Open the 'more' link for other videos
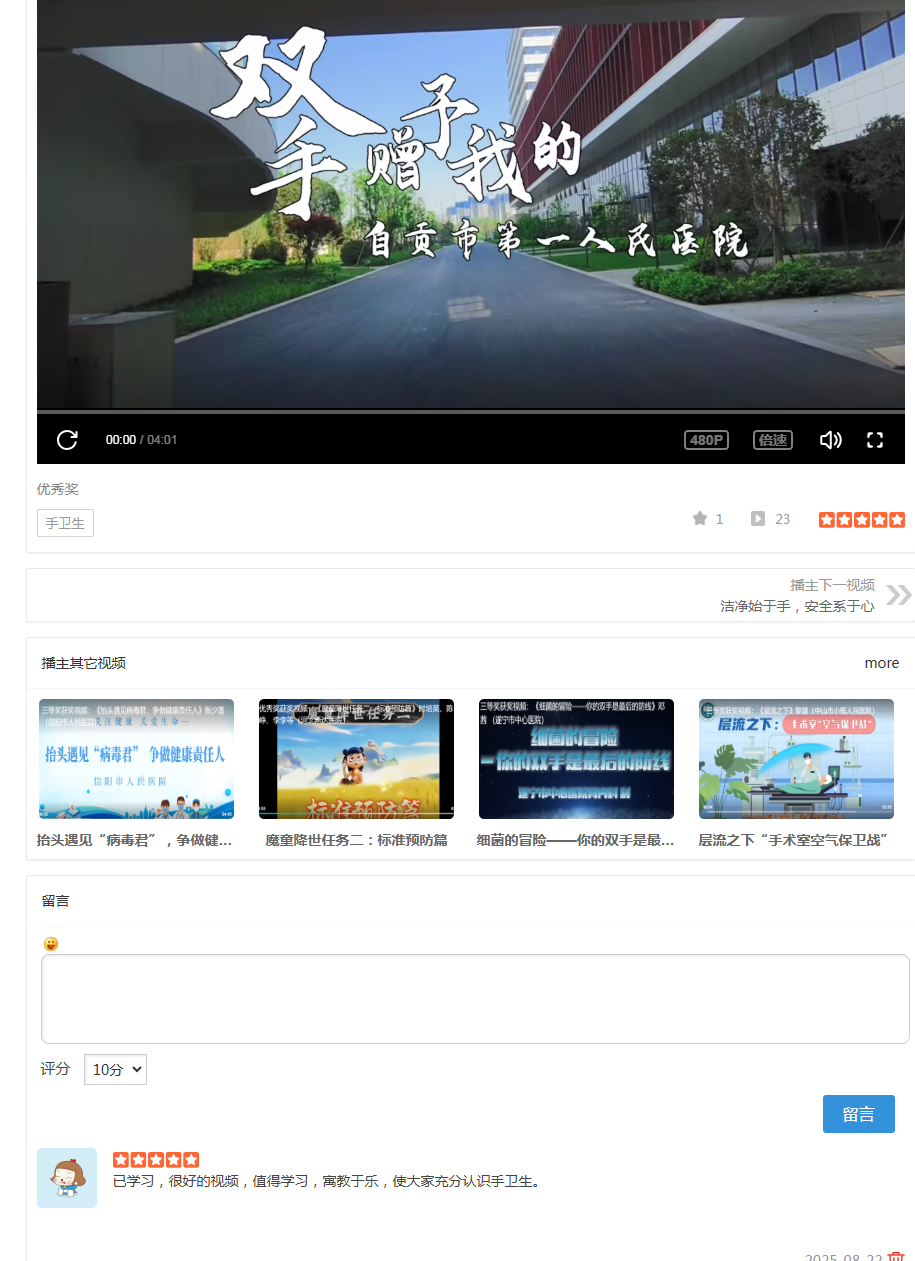Viewport: 915px width, 1261px height. tap(881, 663)
